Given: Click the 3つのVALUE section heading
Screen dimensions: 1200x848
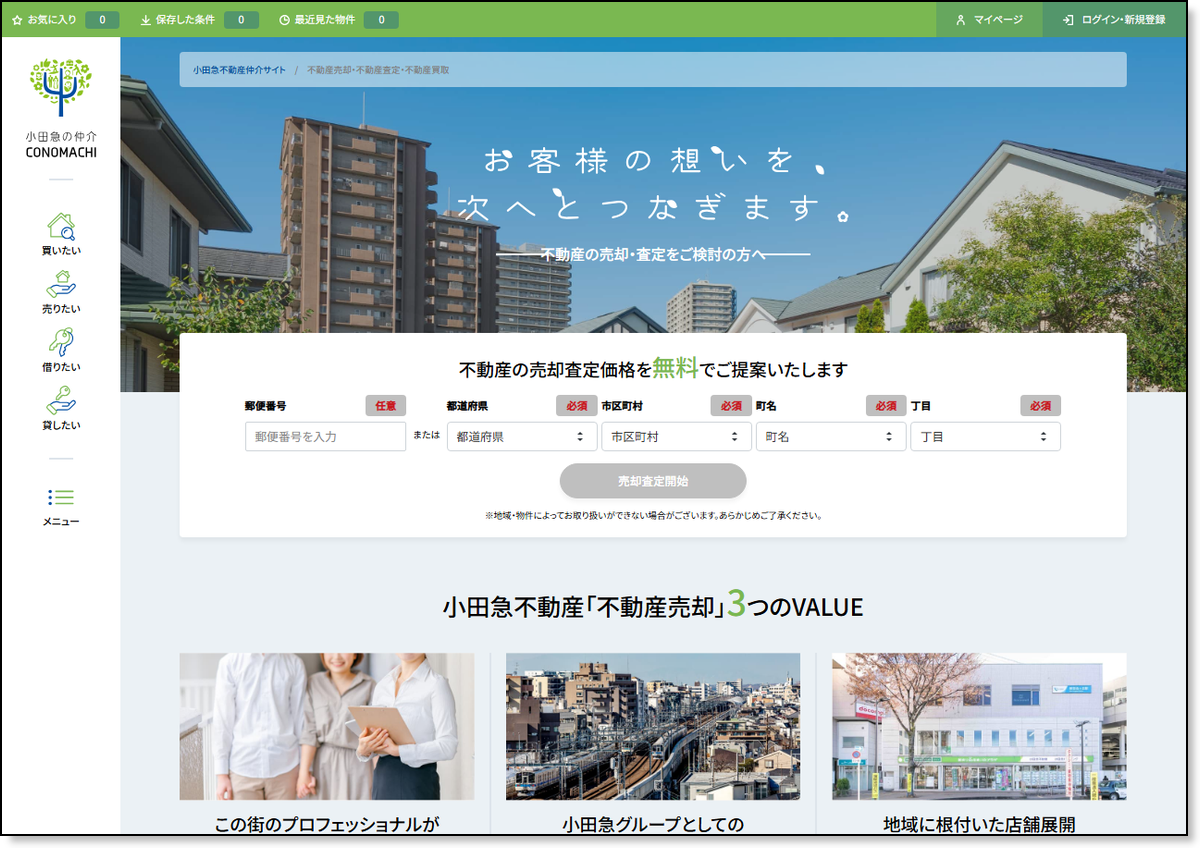Looking at the screenshot, I should (x=653, y=605).
